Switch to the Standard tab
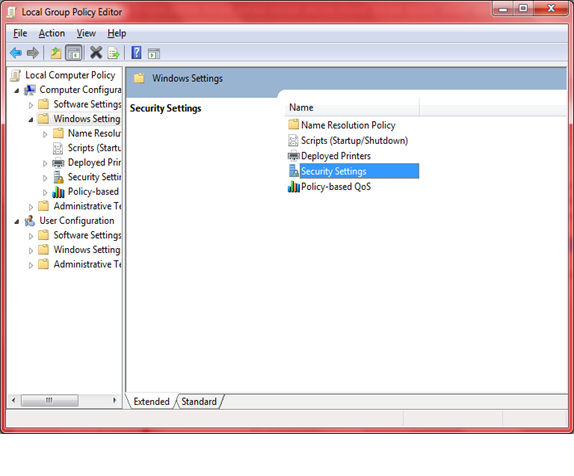The image size is (574, 476). click(x=199, y=401)
